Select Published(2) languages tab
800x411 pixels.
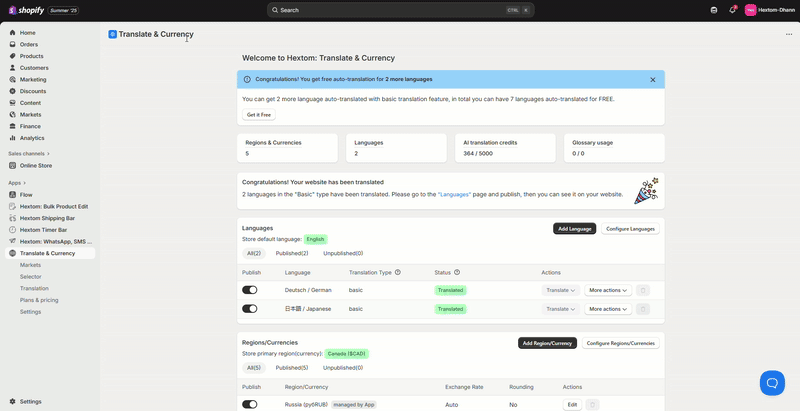(292, 253)
